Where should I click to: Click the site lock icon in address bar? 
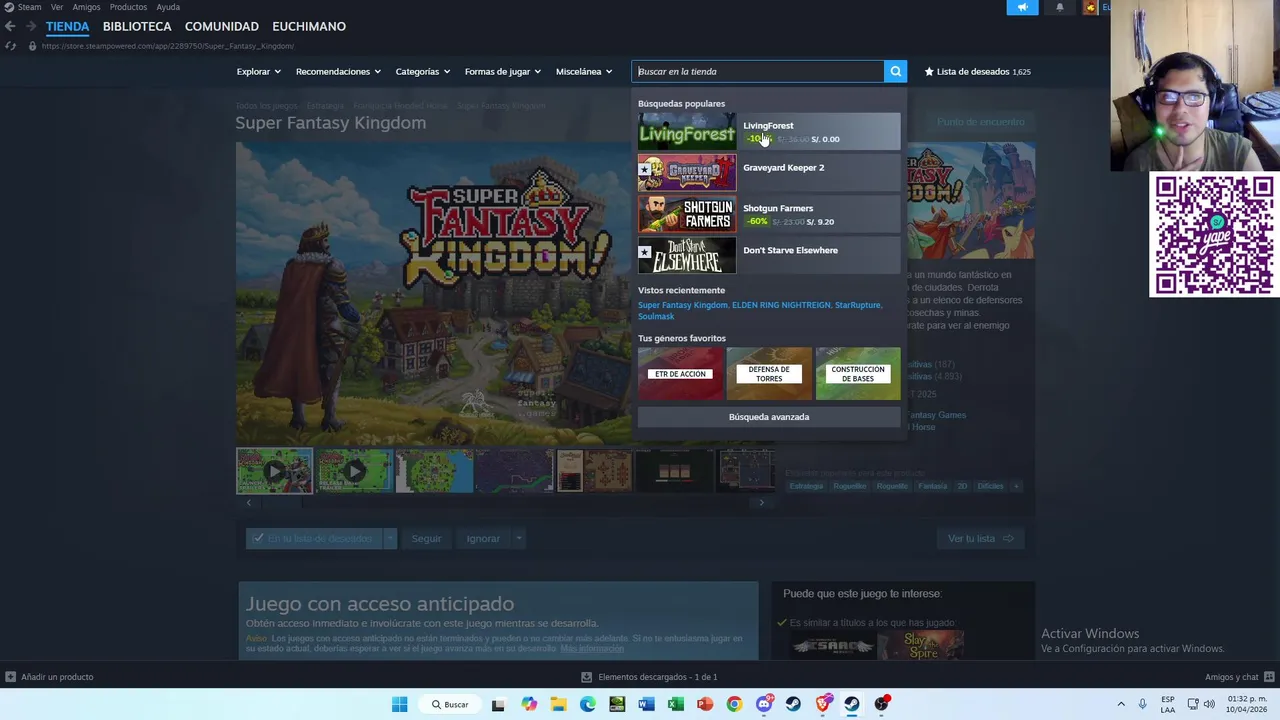[32, 46]
